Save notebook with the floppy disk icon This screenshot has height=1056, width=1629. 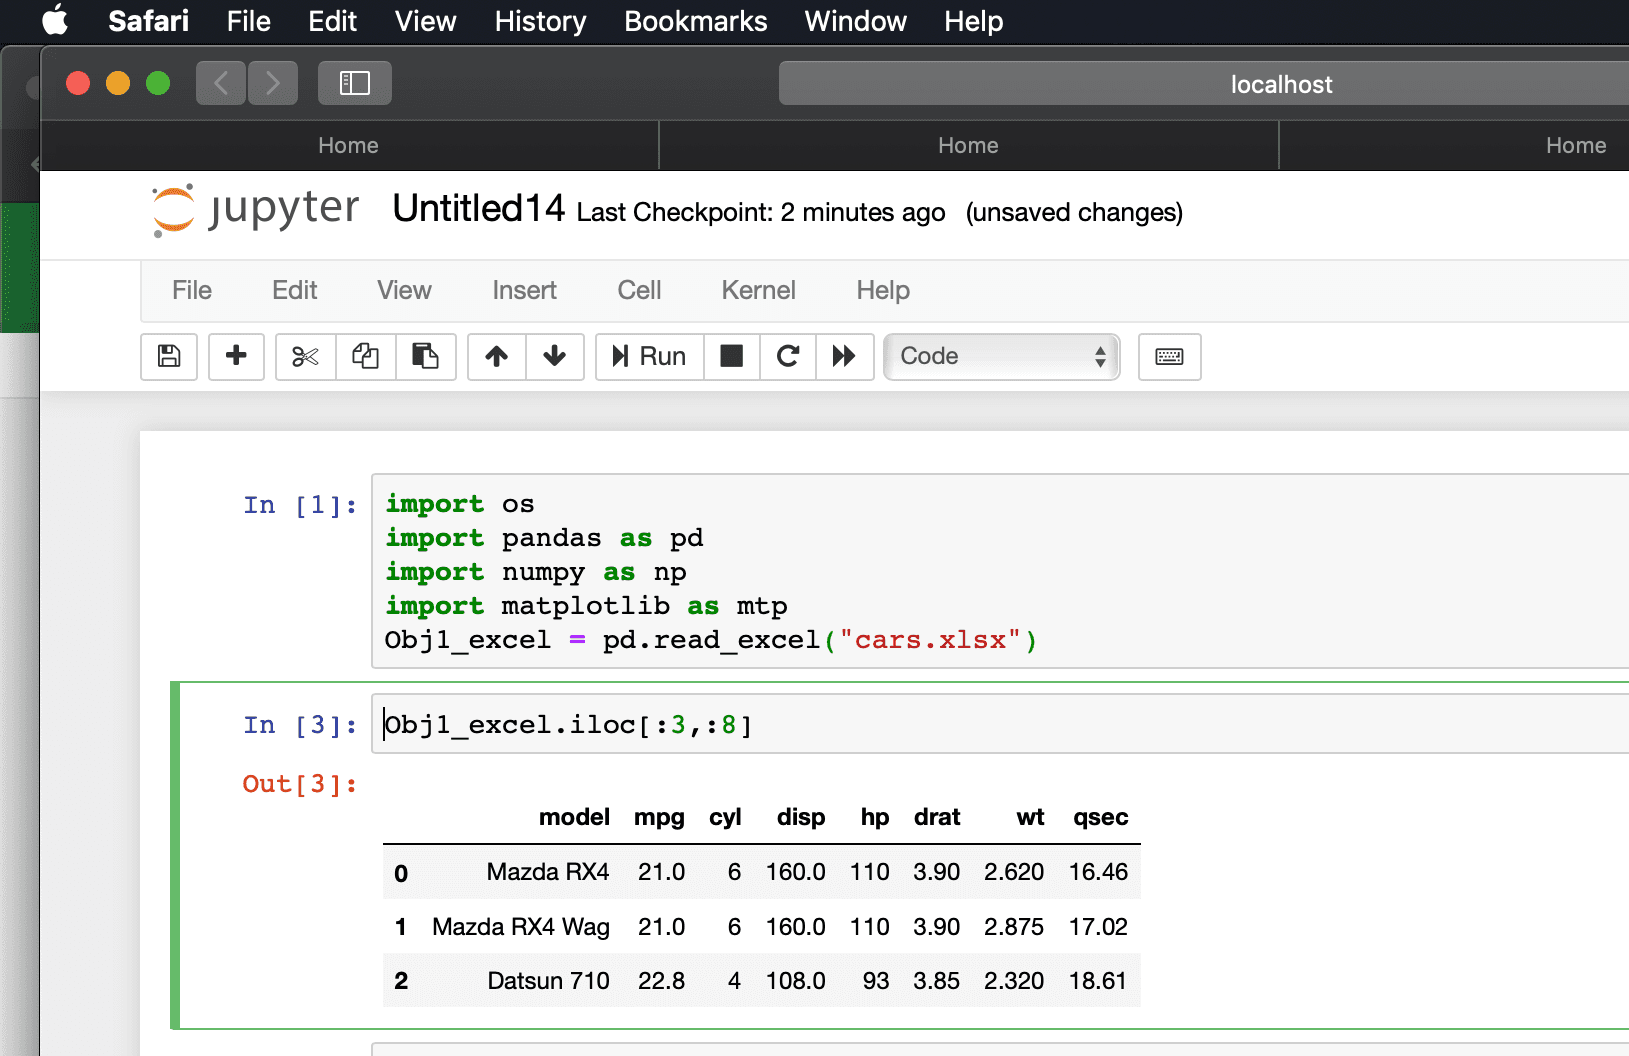pos(169,356)
